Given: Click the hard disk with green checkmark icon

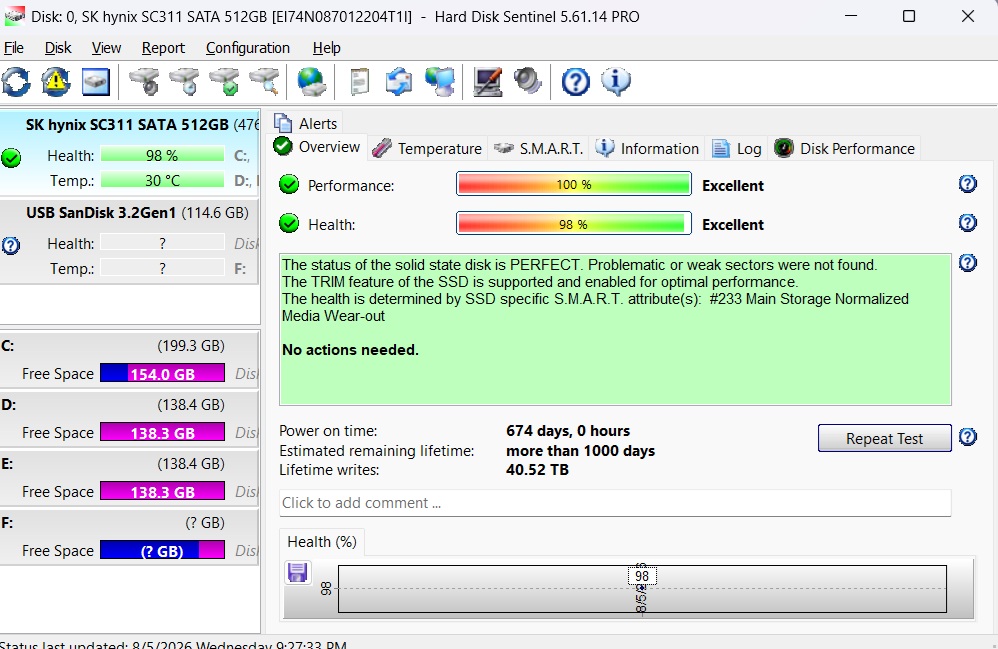Looking at the screenshot, I should [225, 82].
